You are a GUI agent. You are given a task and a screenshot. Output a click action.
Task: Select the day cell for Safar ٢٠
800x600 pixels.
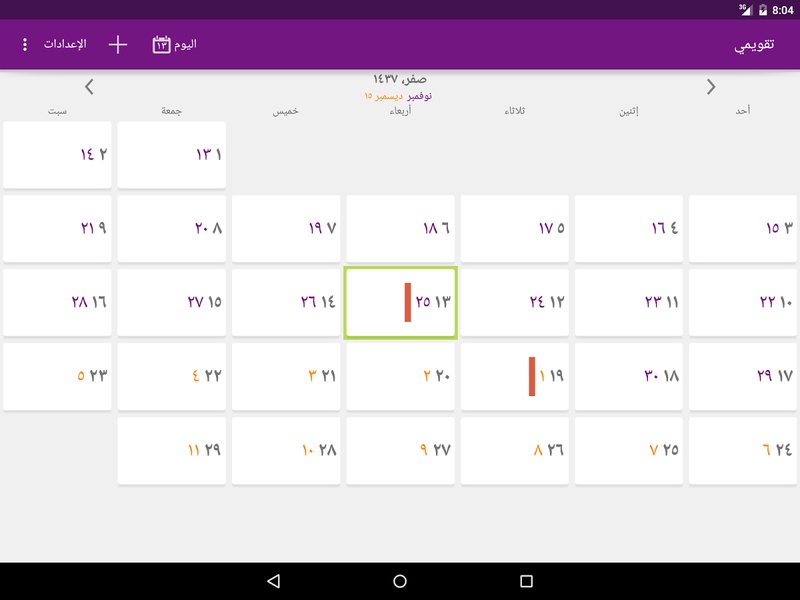[401, 376]
